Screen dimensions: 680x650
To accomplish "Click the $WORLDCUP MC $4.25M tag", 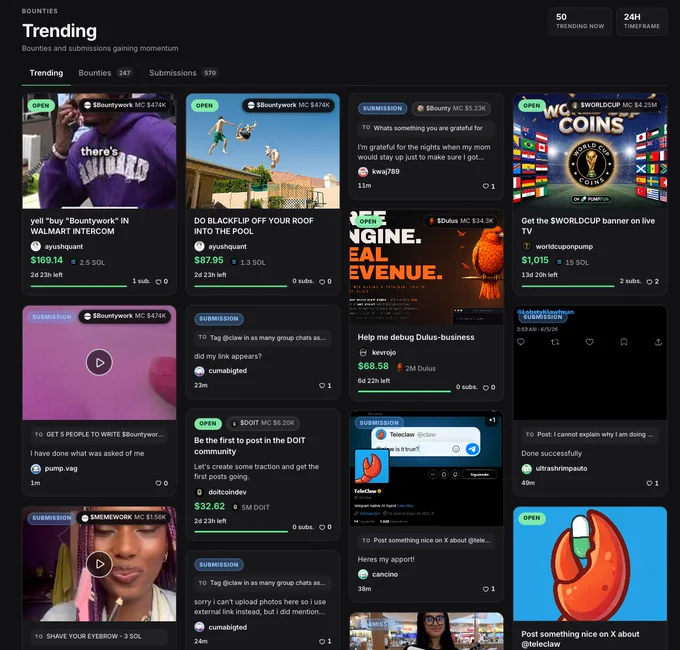I will click(615, 105).
